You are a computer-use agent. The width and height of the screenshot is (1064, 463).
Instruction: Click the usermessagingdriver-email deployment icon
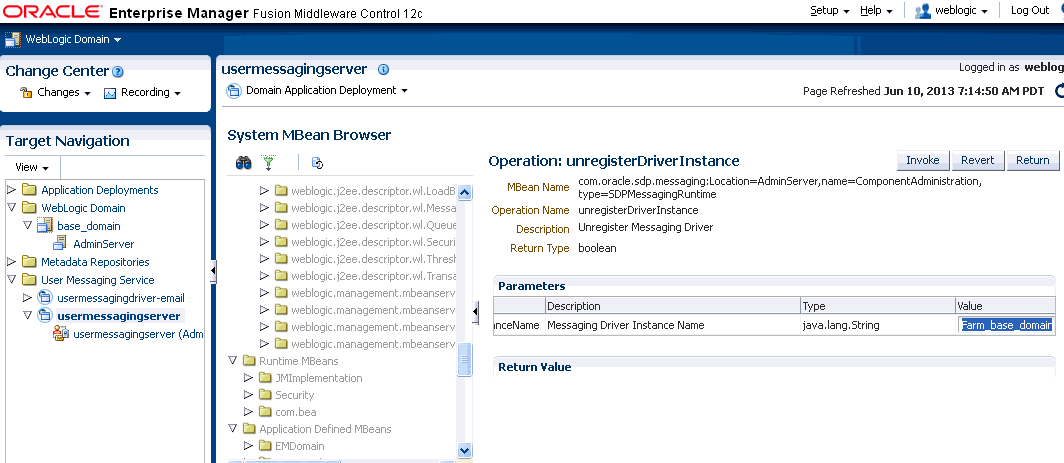[45, 297]
